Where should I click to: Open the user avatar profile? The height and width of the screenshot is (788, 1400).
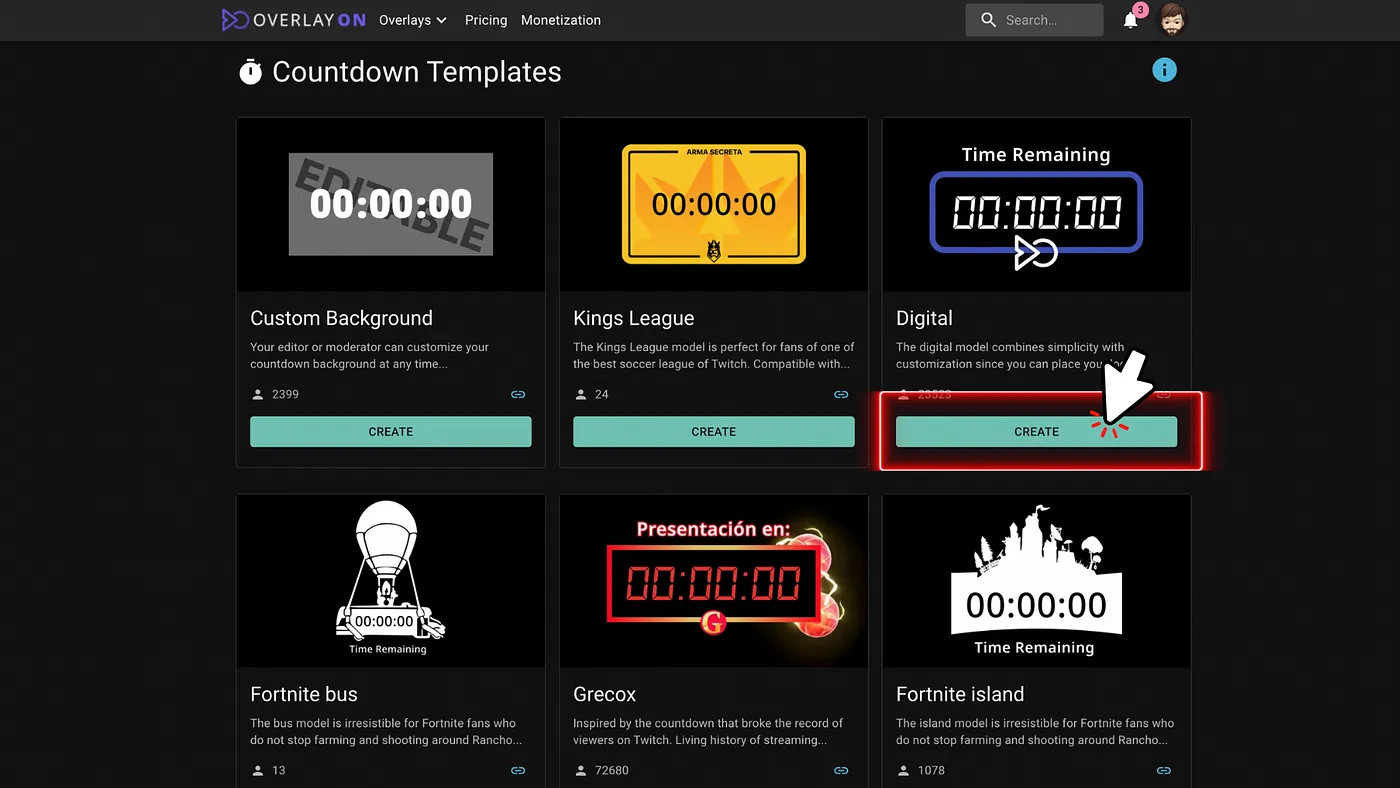(x=1171, y=20)
